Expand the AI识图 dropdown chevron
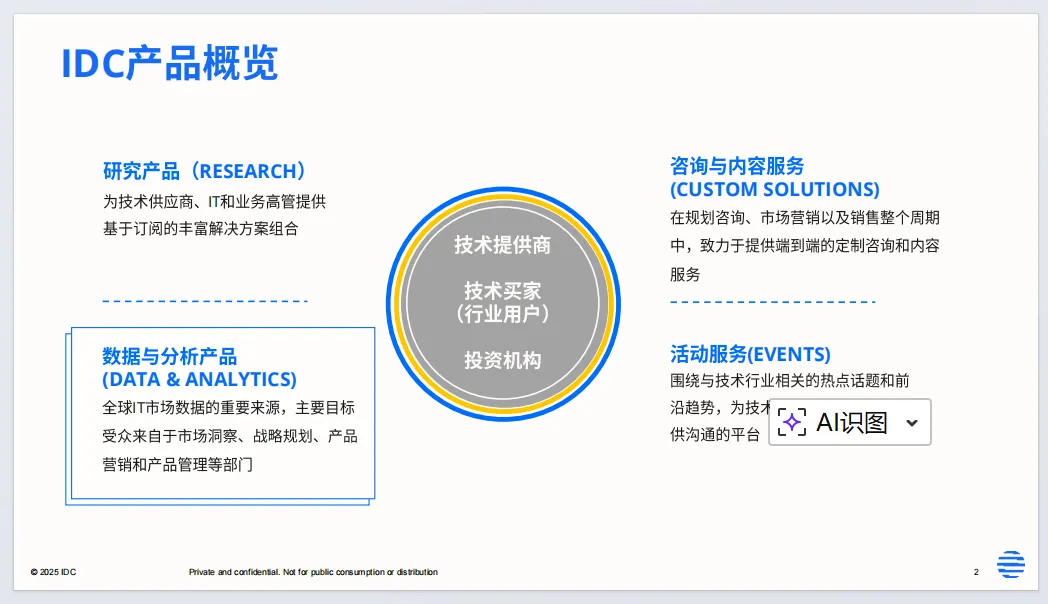Screen dimensions: 1048x604 click(912, 423)
